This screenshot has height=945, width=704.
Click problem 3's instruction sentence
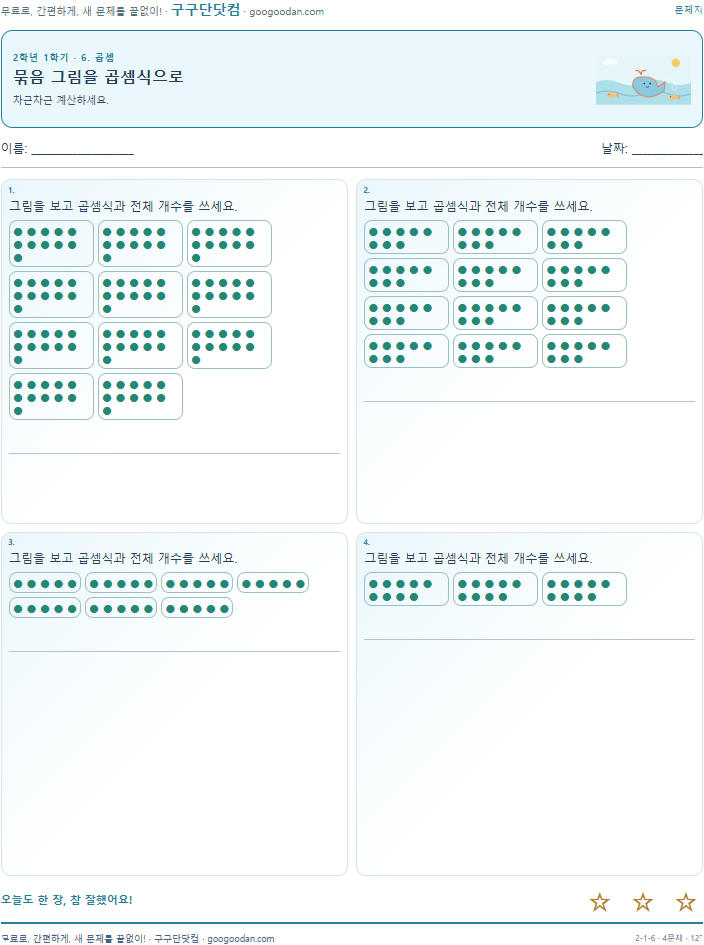coord(123,558)
